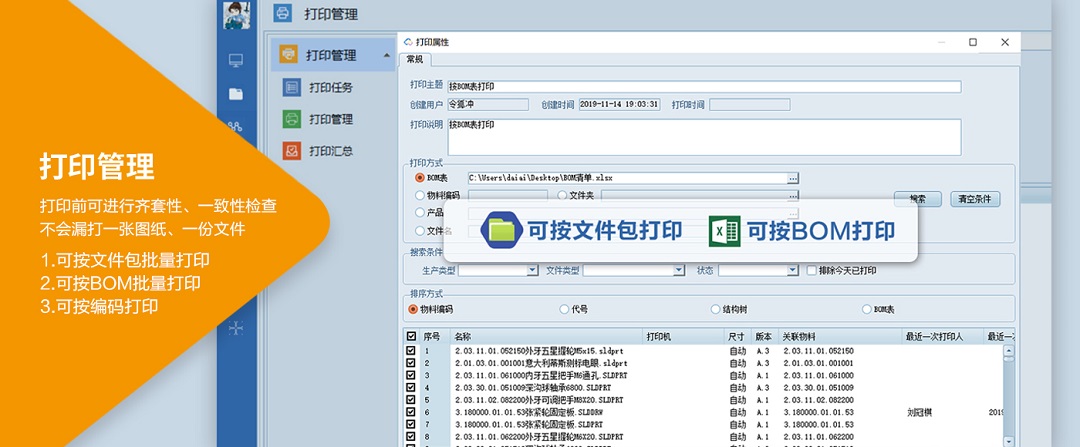
Task: Click the table scrollbar down arrow
Action: [1008, 441]
